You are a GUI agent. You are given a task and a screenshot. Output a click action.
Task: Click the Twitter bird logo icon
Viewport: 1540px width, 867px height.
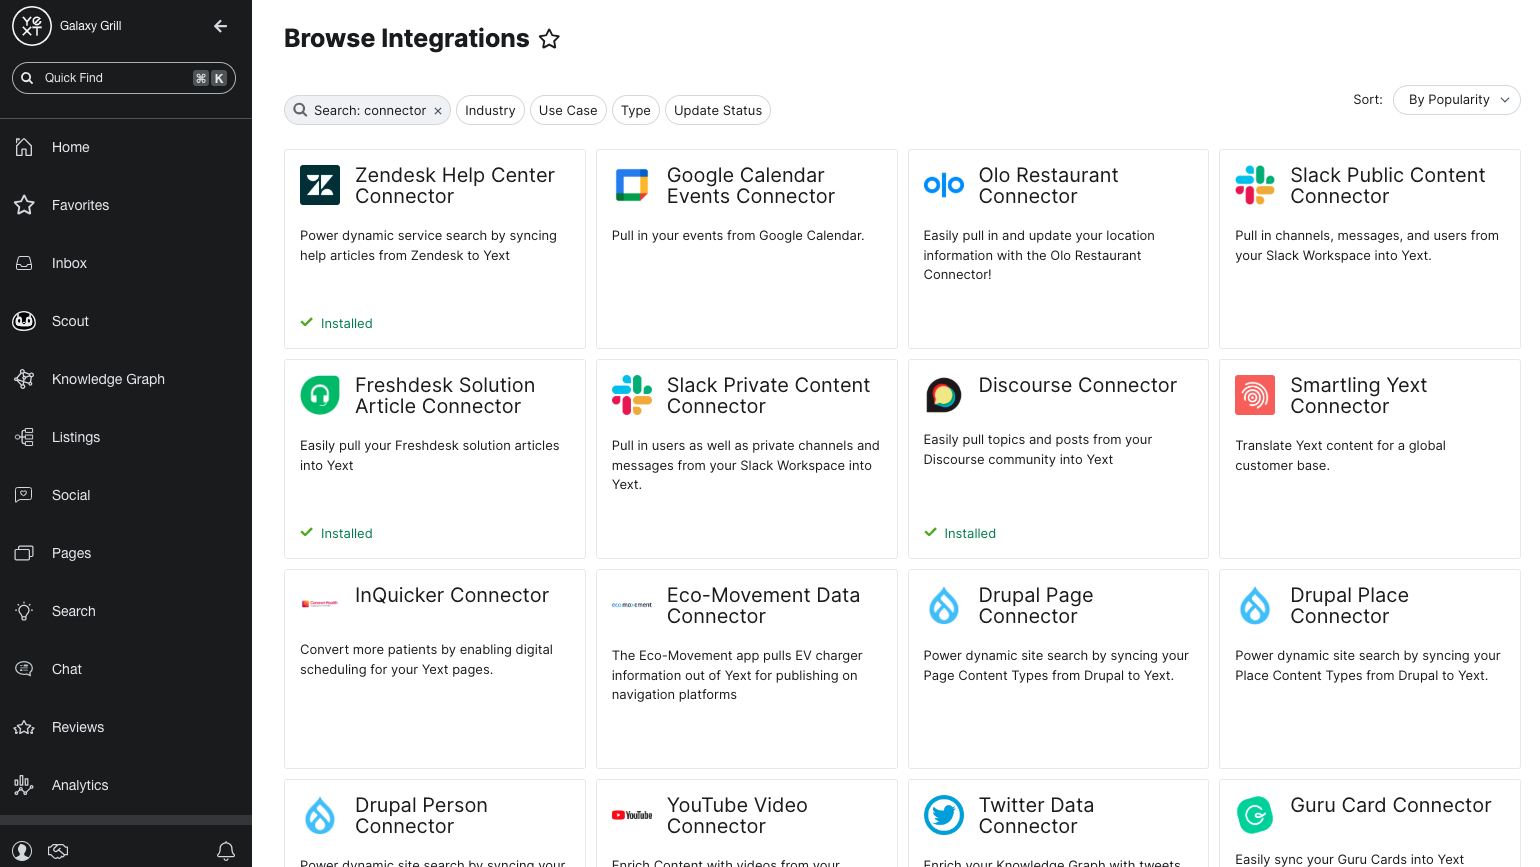click(x=944, y=815)
